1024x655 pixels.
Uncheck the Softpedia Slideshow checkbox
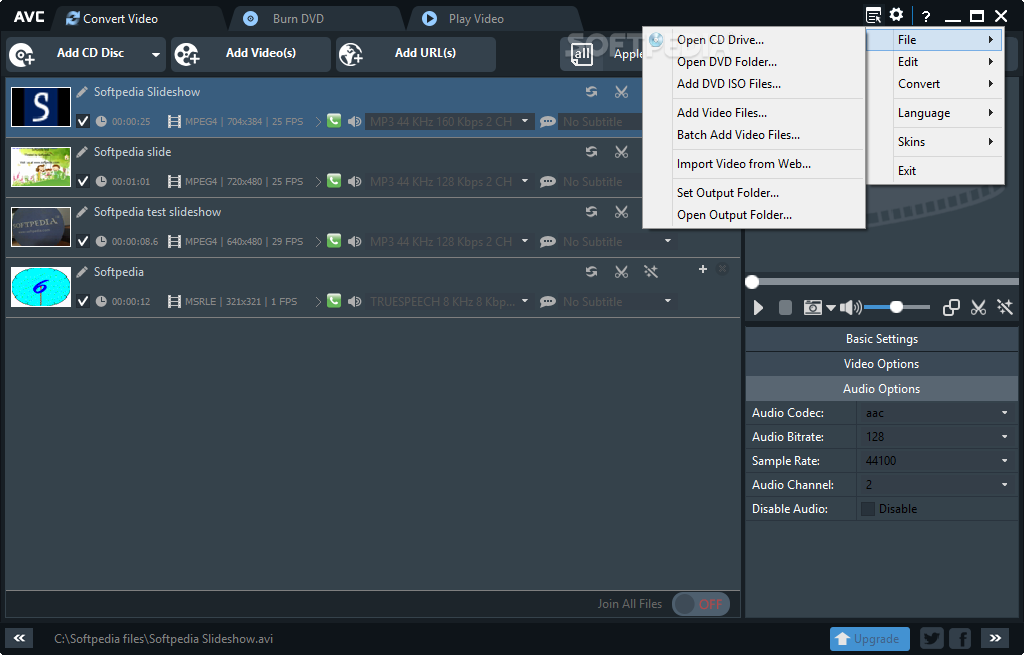[x=83, y=121]
